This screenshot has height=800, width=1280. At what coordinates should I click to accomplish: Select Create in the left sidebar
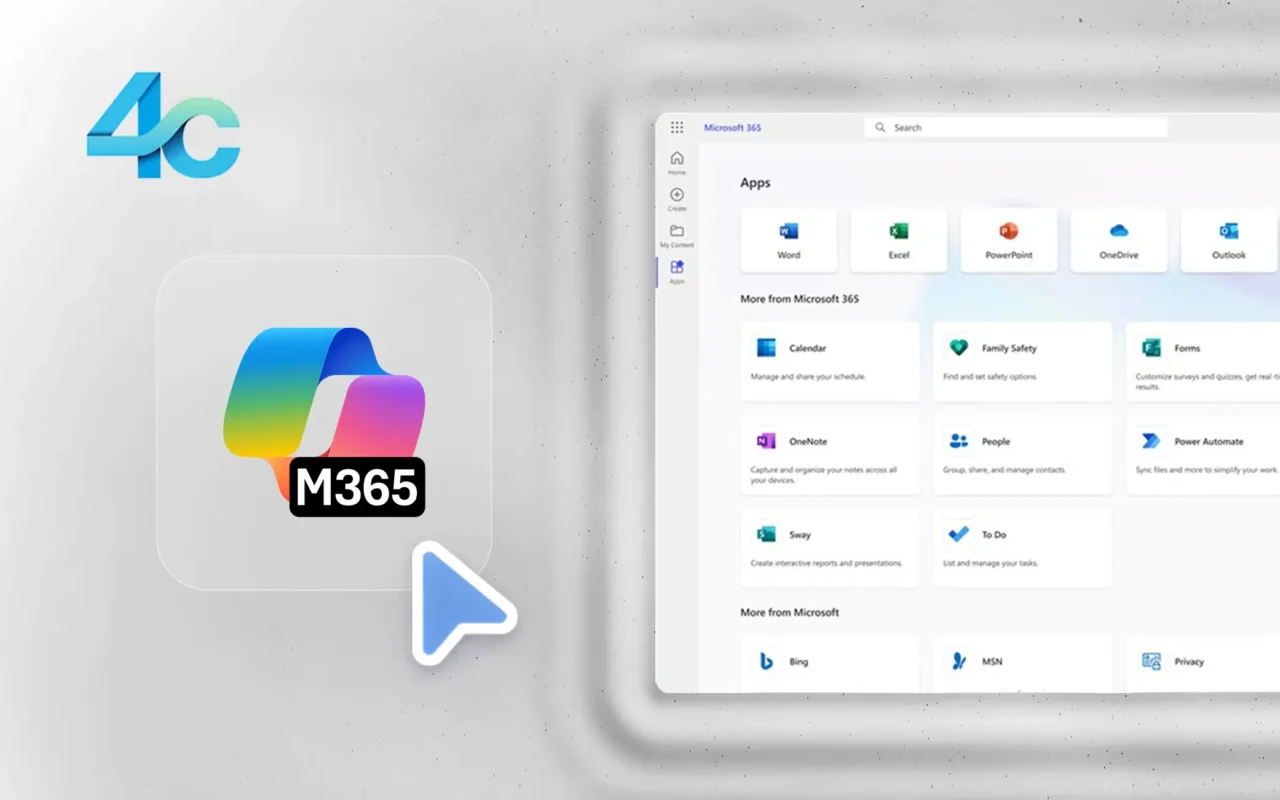tap(677, 199)
